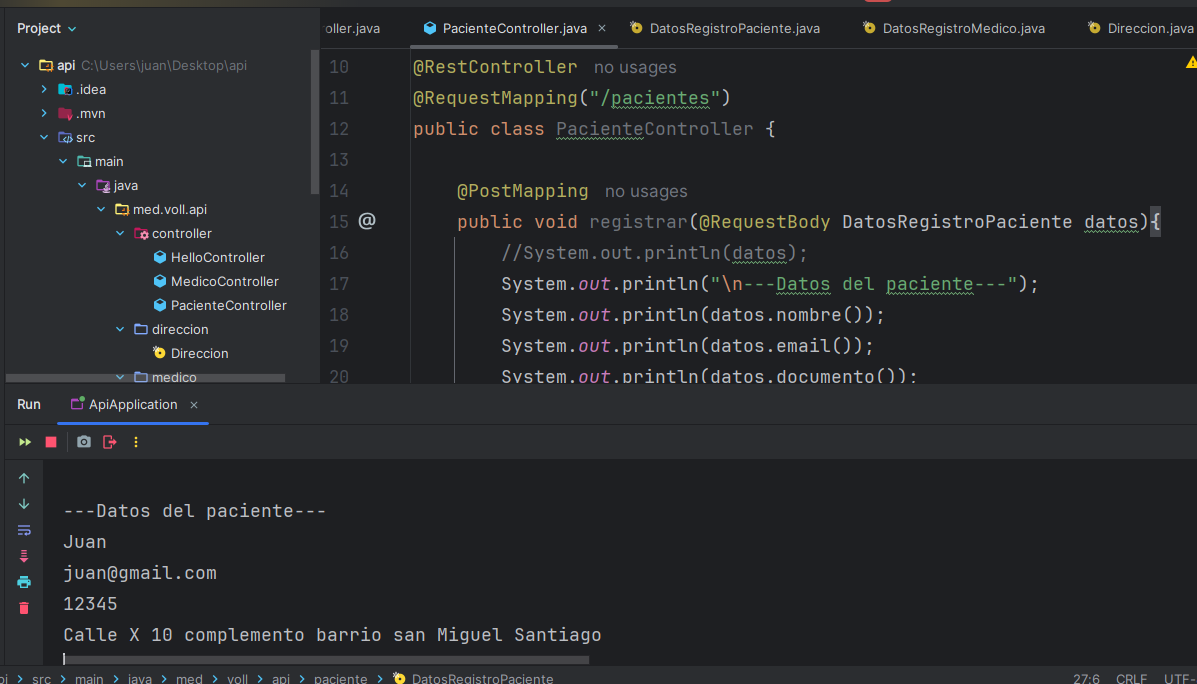Click the 'Calle X 10 complemento' console line
The image size is (1197, 684).
point(332,635)
